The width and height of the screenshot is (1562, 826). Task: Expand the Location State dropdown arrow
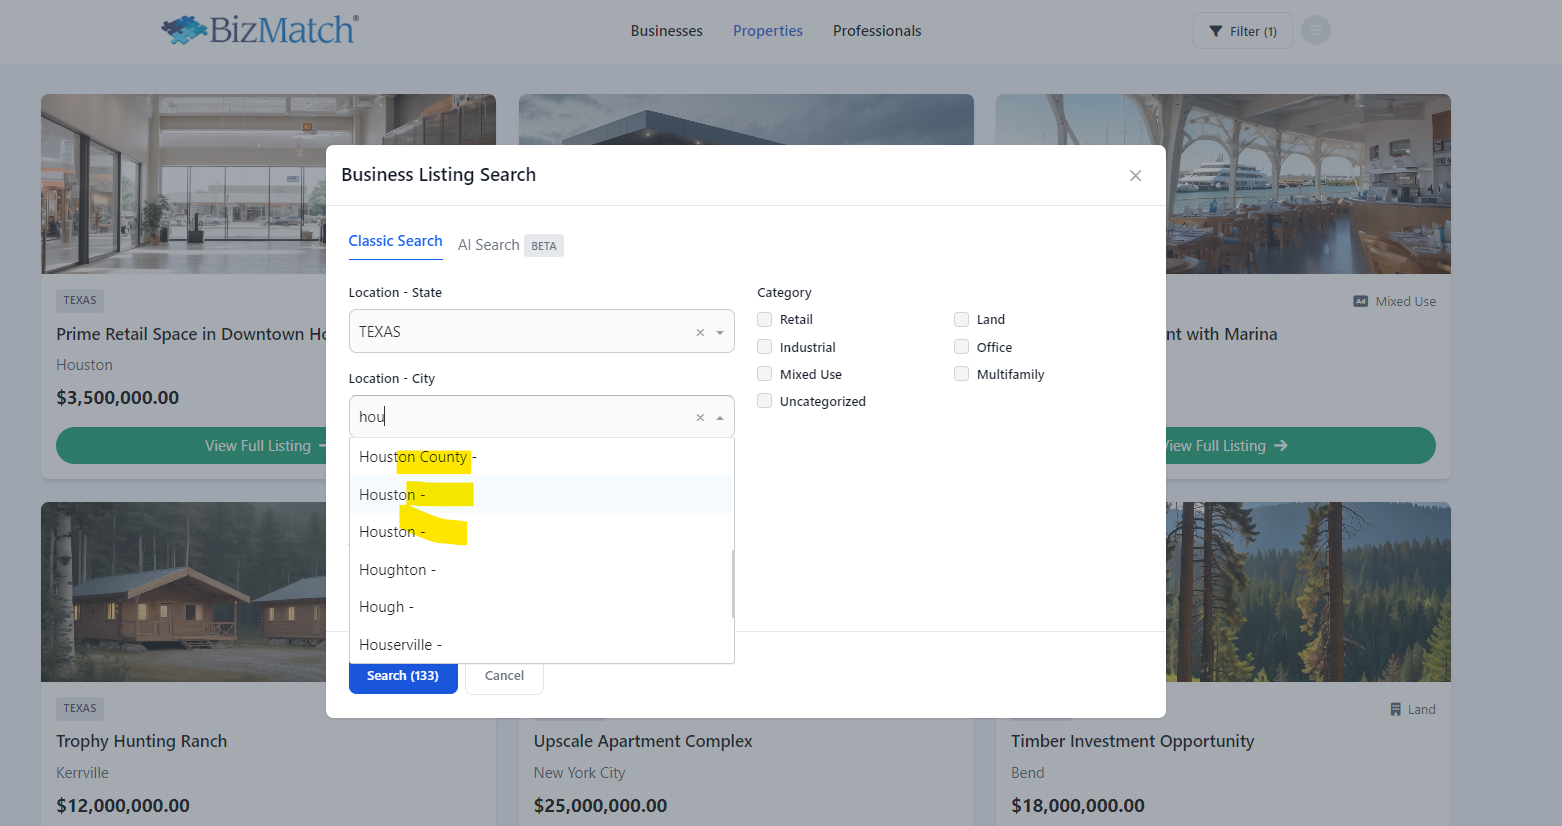click(720, 332)
